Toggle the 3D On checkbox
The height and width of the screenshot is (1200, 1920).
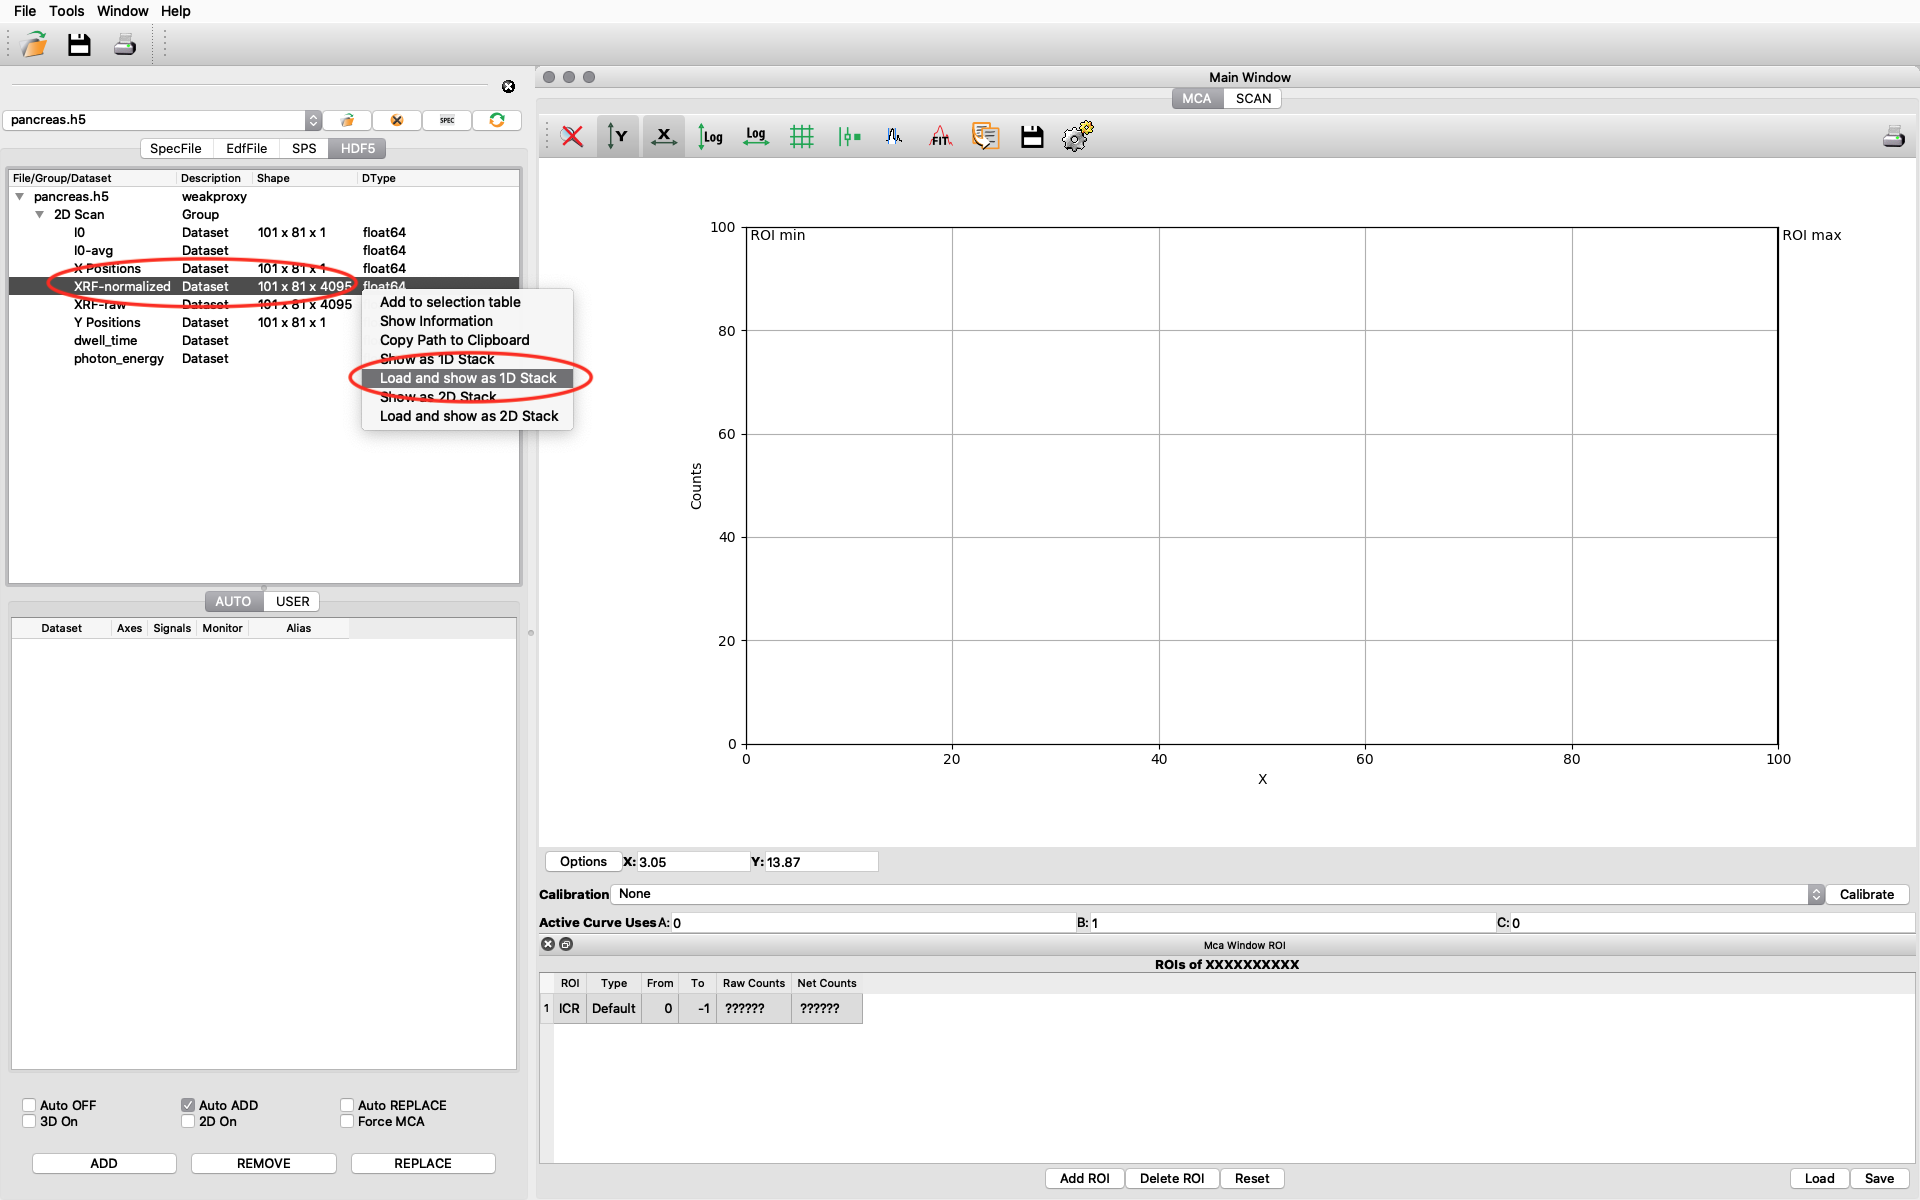tap(29, 1121)
